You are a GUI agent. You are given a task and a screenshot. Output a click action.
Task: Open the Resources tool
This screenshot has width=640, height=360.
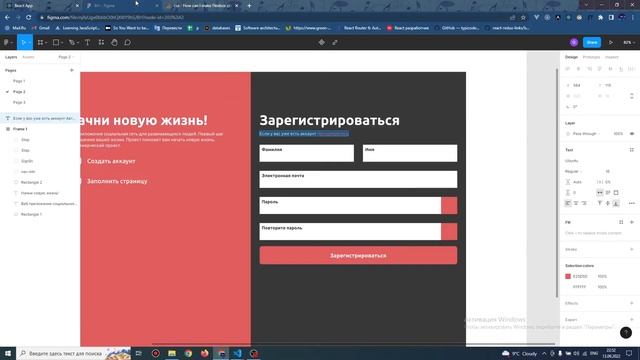101,42
